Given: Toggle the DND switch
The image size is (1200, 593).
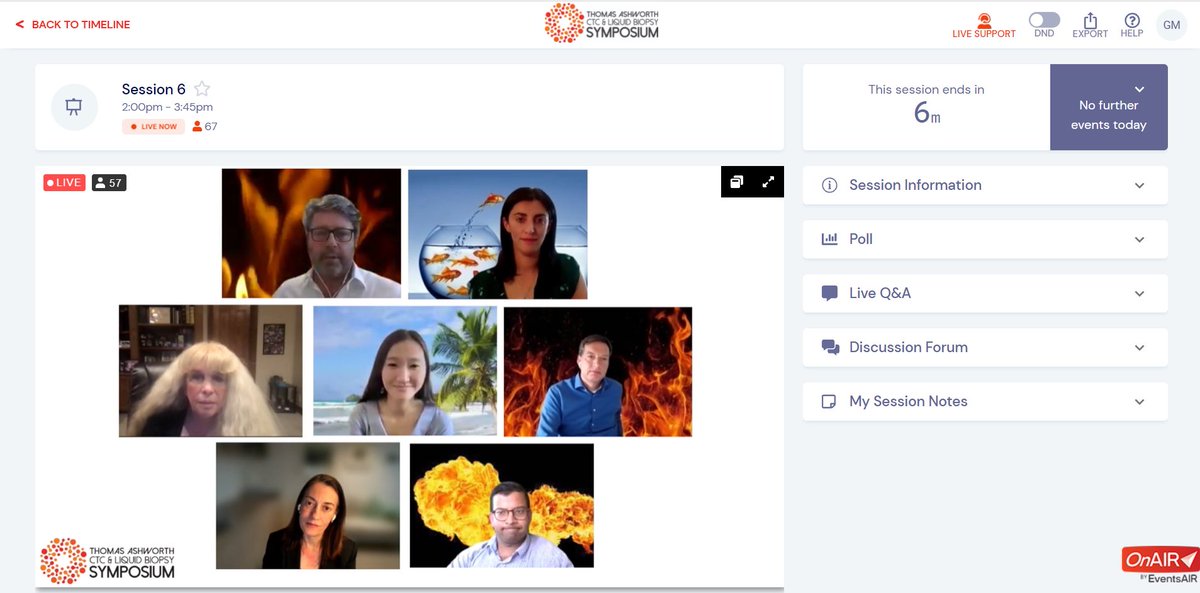Looking at the screenshot, I should pos(1044,20).
